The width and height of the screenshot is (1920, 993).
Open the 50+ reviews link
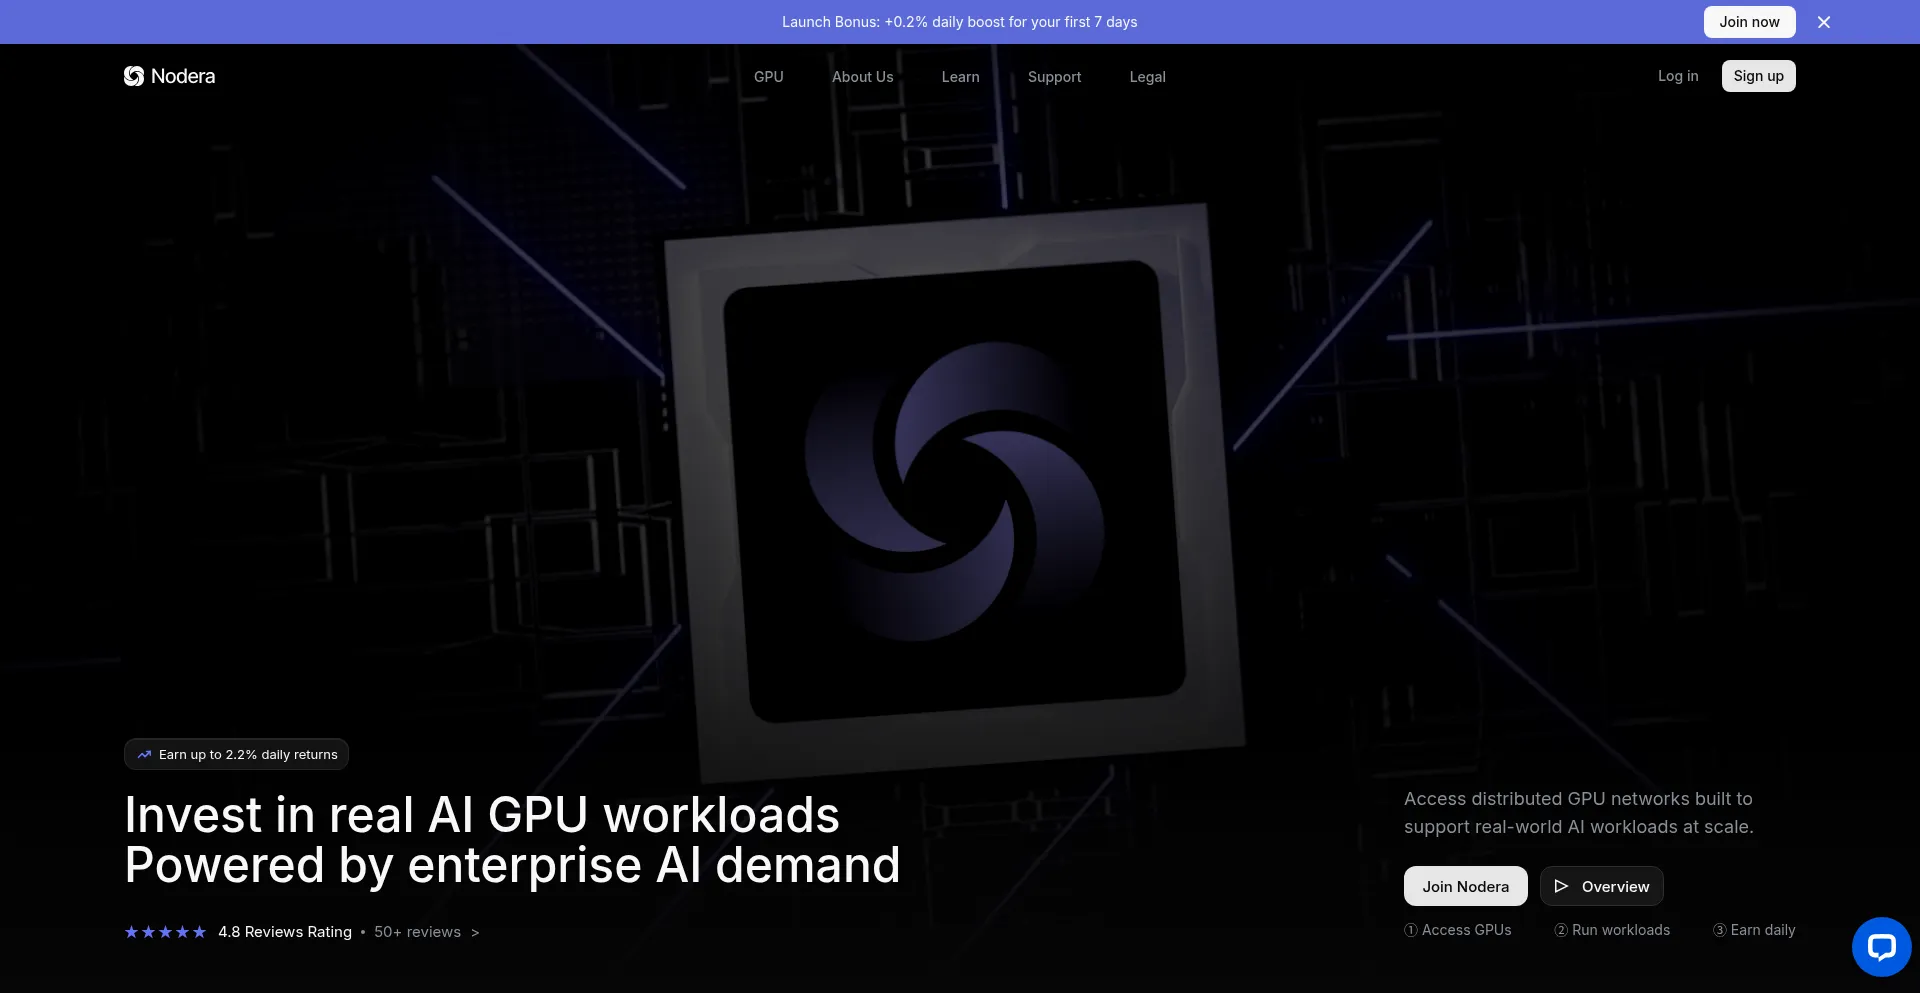coord(418,932)
